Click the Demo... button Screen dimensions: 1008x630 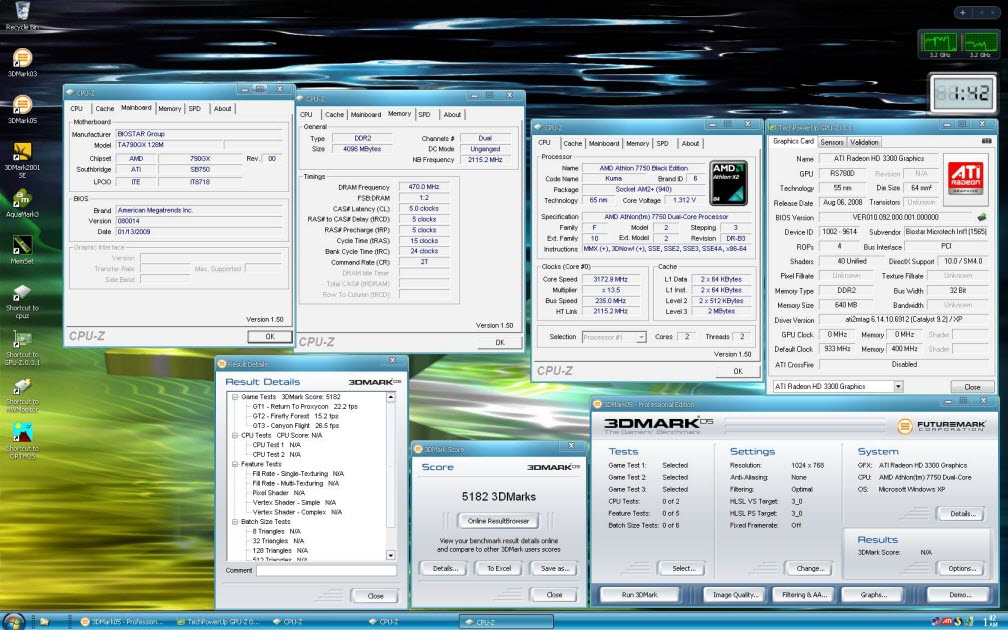coord(960,595)
